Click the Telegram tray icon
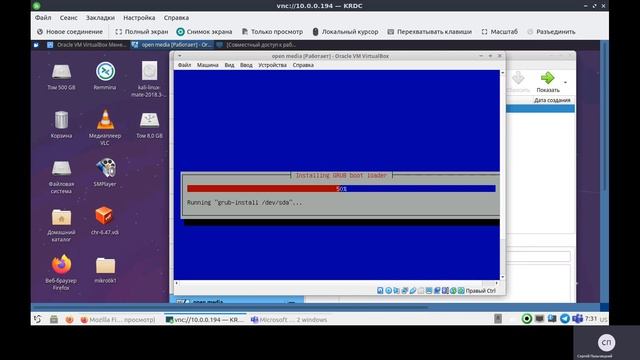 (x=565, y=318)
